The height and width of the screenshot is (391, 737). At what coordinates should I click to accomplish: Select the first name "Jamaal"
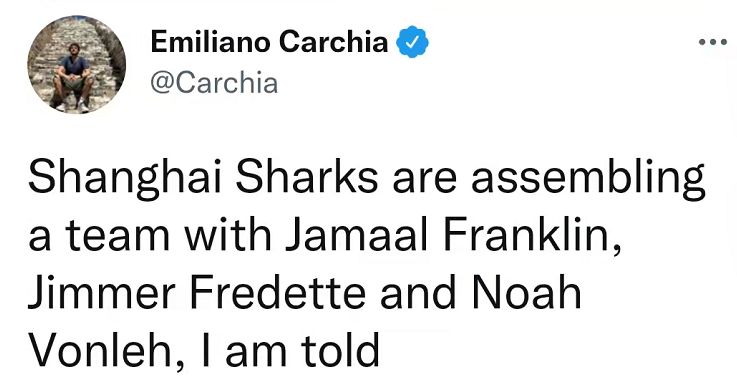[357, 235]
